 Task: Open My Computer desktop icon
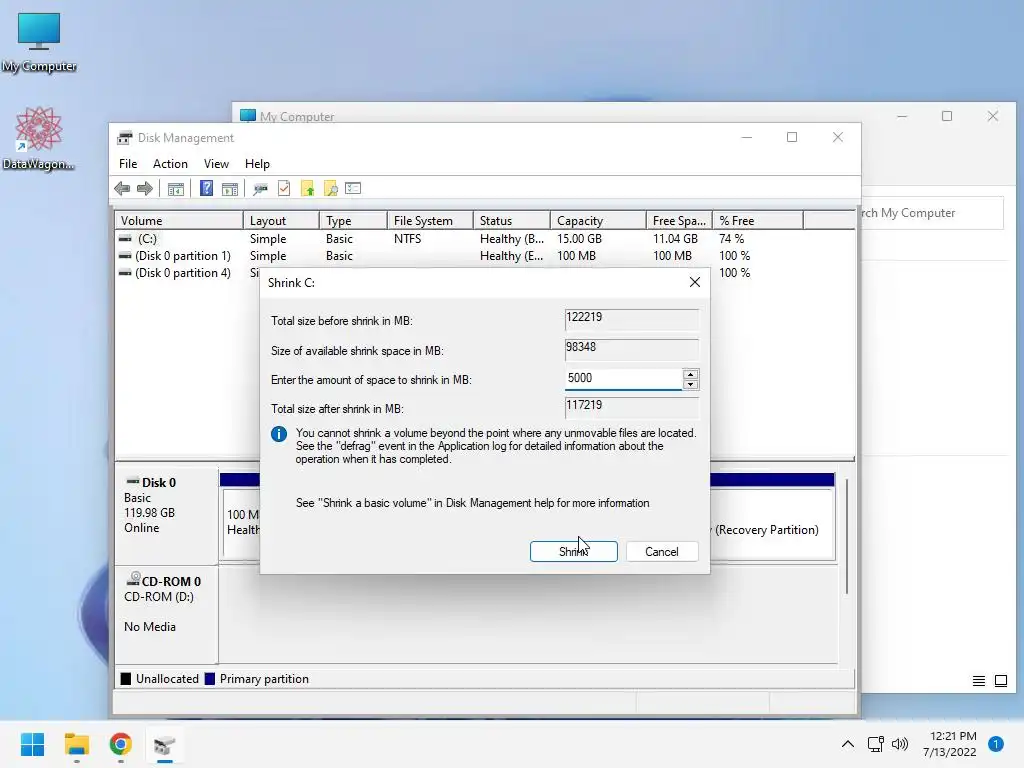click(x=39, y=42)
